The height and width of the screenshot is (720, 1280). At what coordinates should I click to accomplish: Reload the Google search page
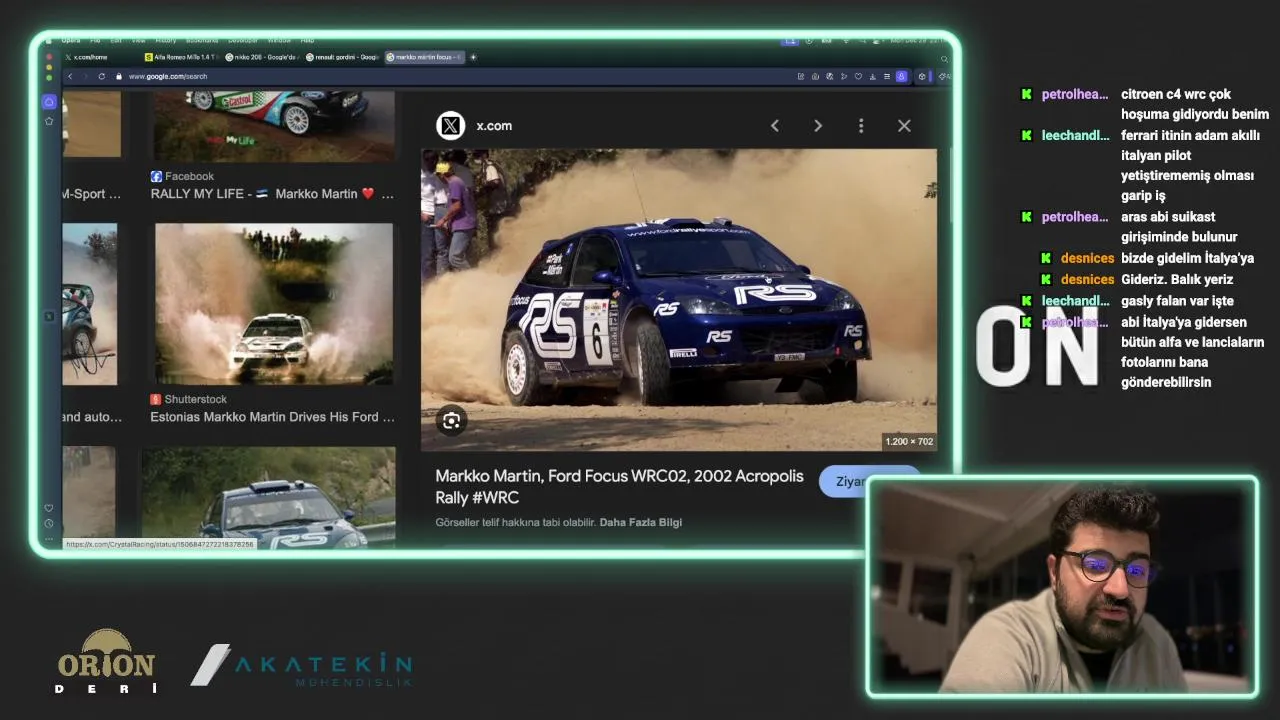pos(102,76)
